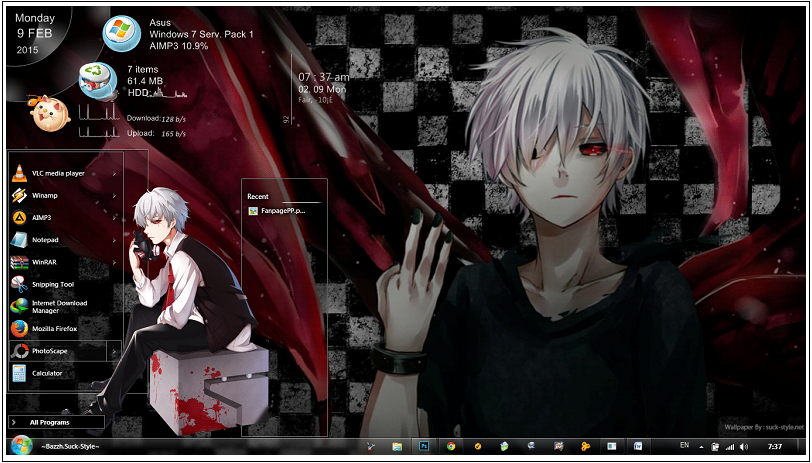812x463 pixels.
Task: Launch Winamp via its lightning bolt icon
Action: point(19,196)
